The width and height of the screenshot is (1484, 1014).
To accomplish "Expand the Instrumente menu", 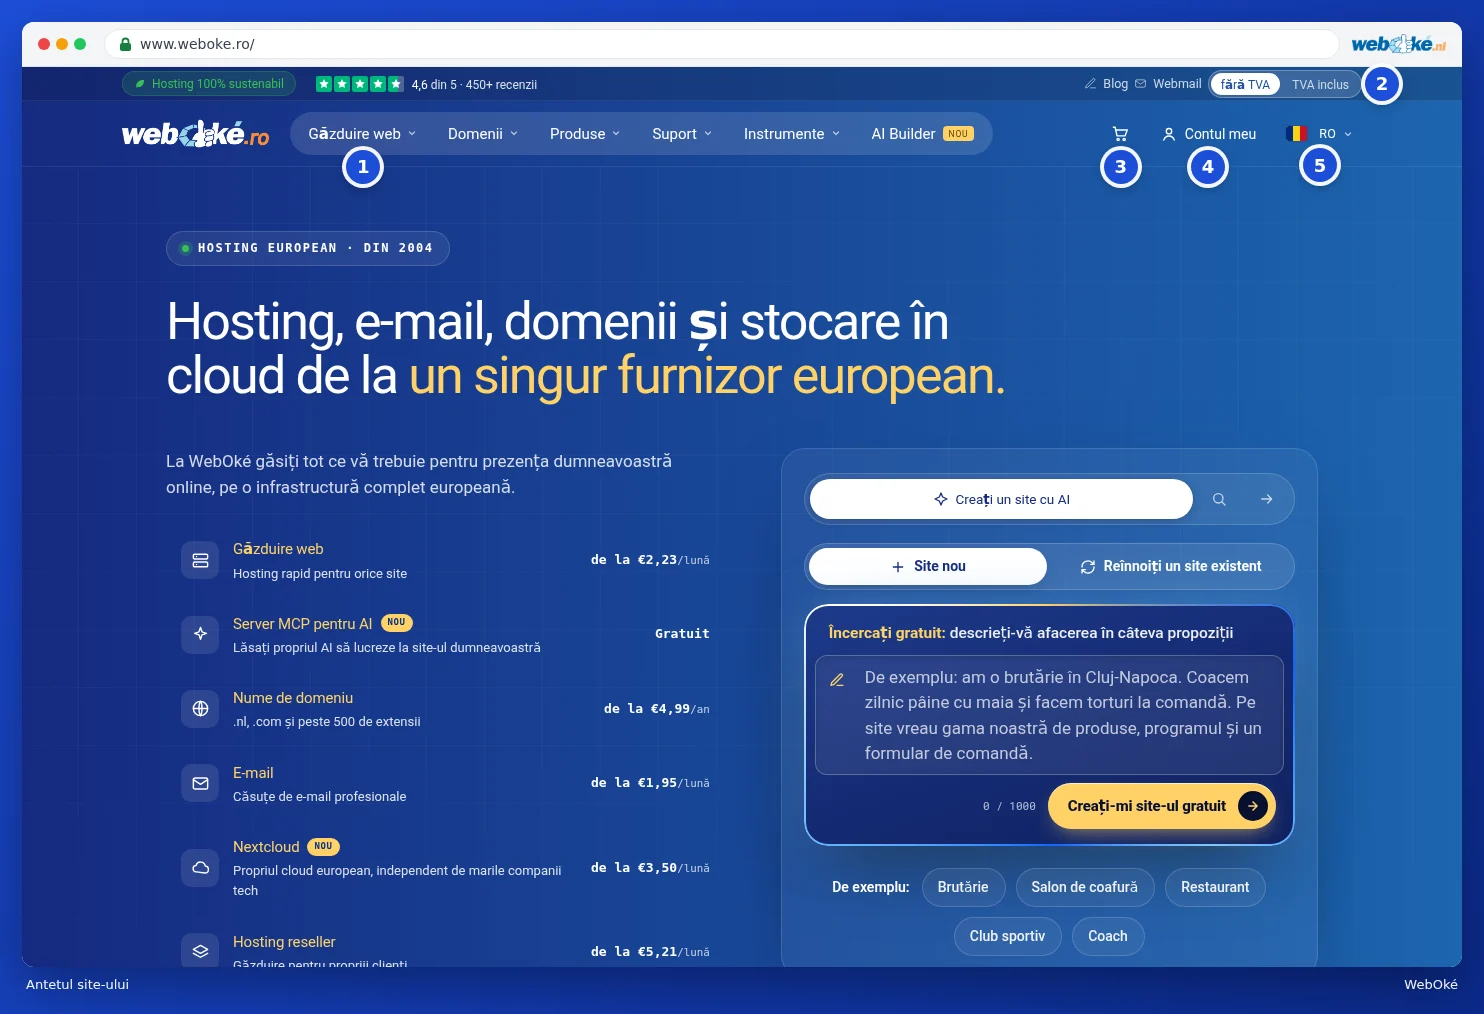I will click(x=792, y=134).
